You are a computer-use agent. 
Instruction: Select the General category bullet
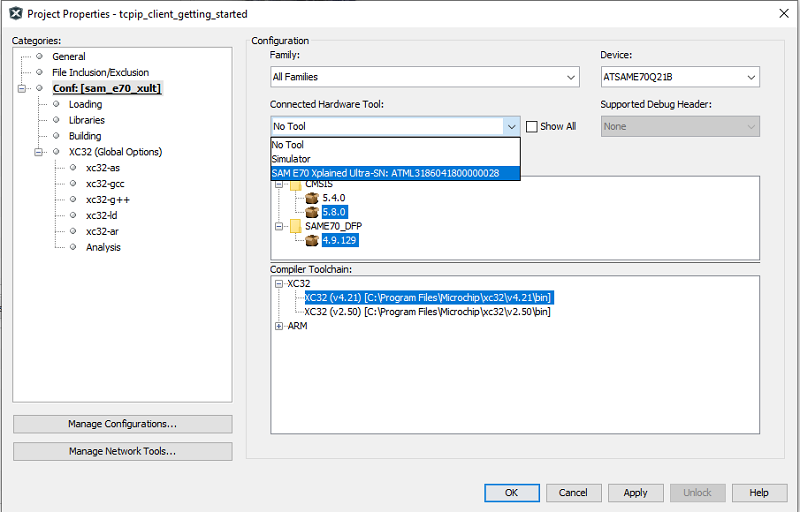click(x=39, y=57)
